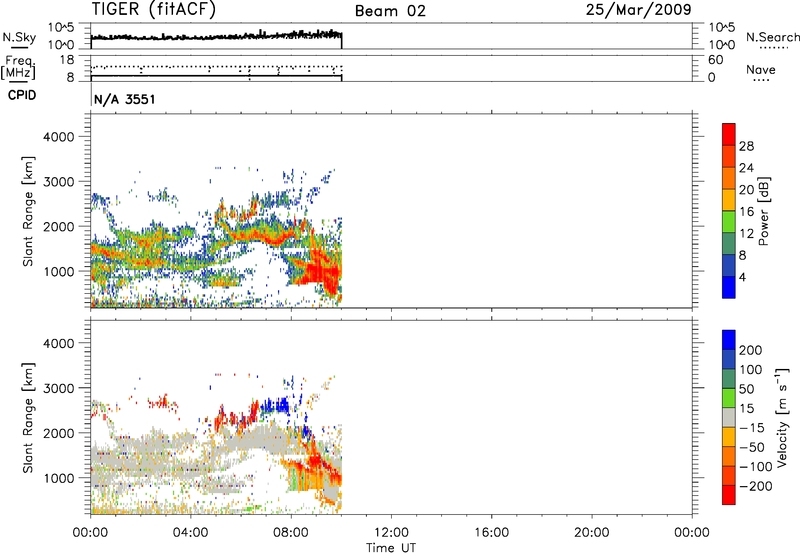Click the blue top of velocity color bar
800x554 pixels.
[x=729, y=340]
